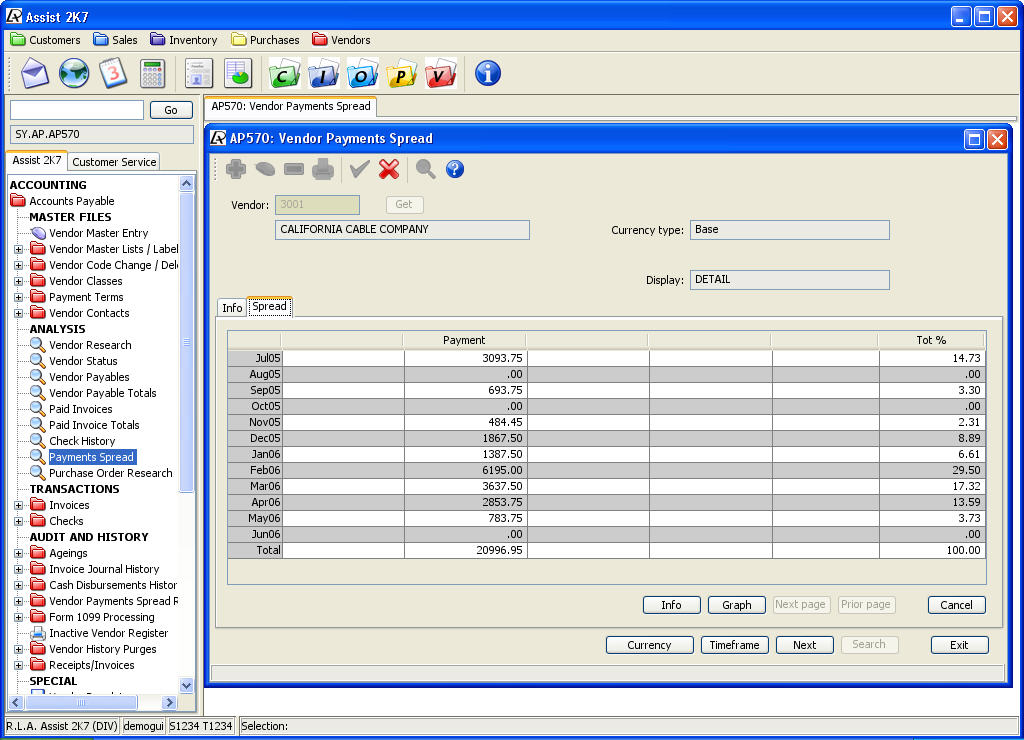Launch the calculator icon
This screenshot has width=1024, height=740.
pyautogui.click(x=152, y=73)
